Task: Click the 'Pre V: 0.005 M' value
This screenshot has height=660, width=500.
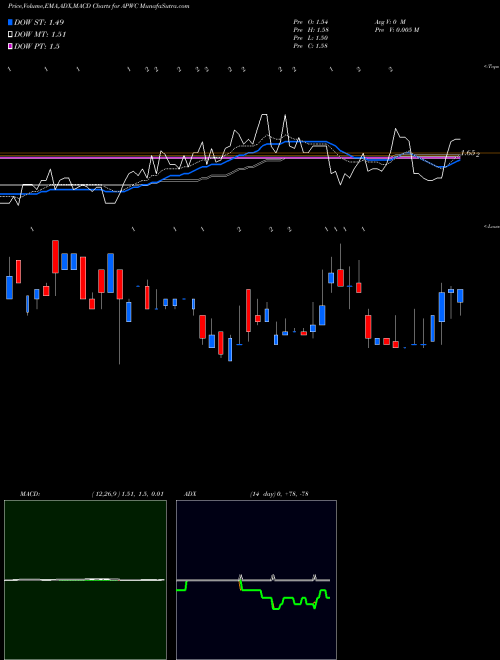Action: (396, 30)
